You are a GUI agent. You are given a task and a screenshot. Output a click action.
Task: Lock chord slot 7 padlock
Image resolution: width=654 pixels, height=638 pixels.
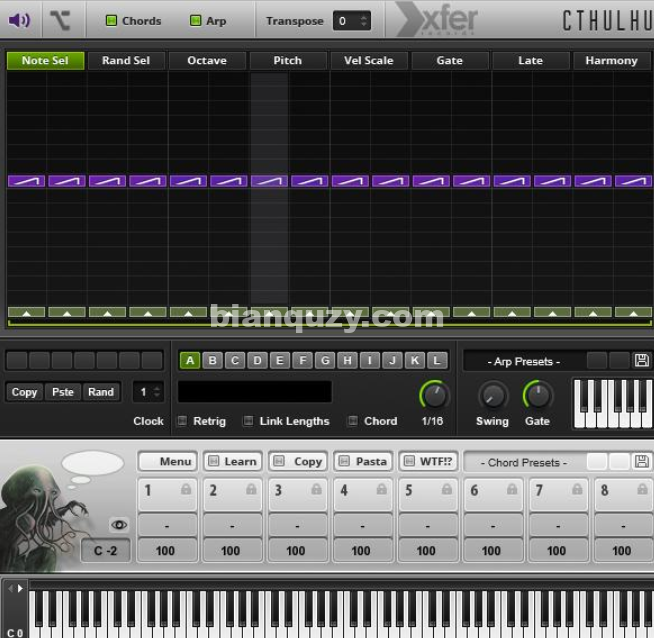pos(577,489)
